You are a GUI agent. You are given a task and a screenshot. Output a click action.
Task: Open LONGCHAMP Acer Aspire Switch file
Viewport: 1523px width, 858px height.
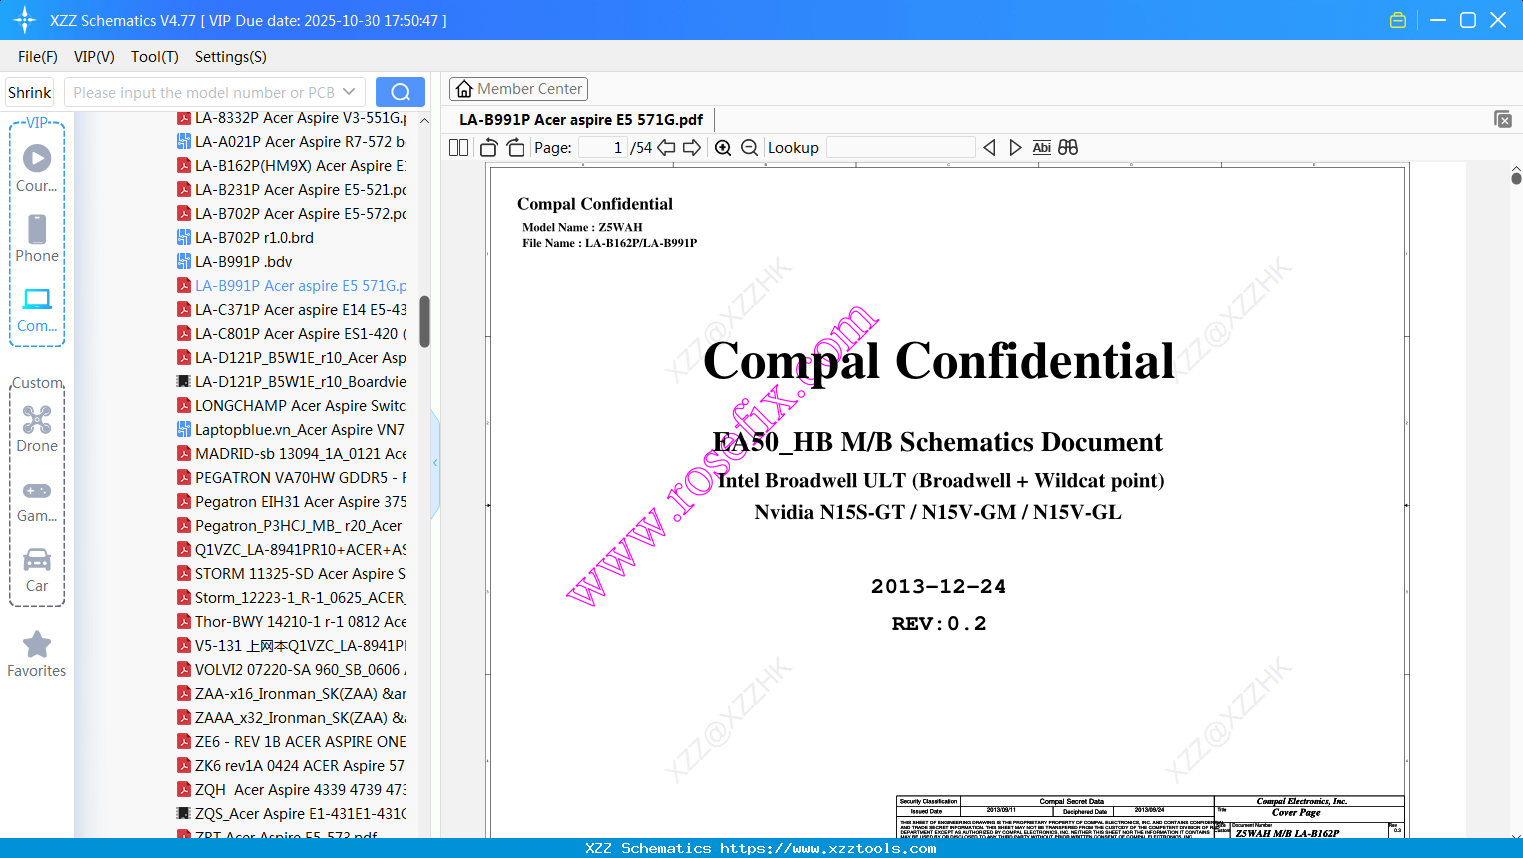(292, 406)
